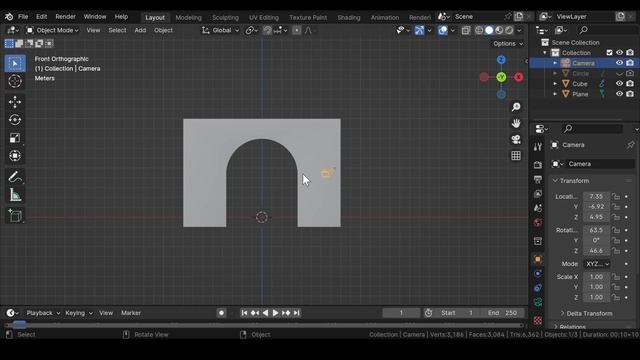Select the Rotate tool
640x360 pixels.
(15, 120)
